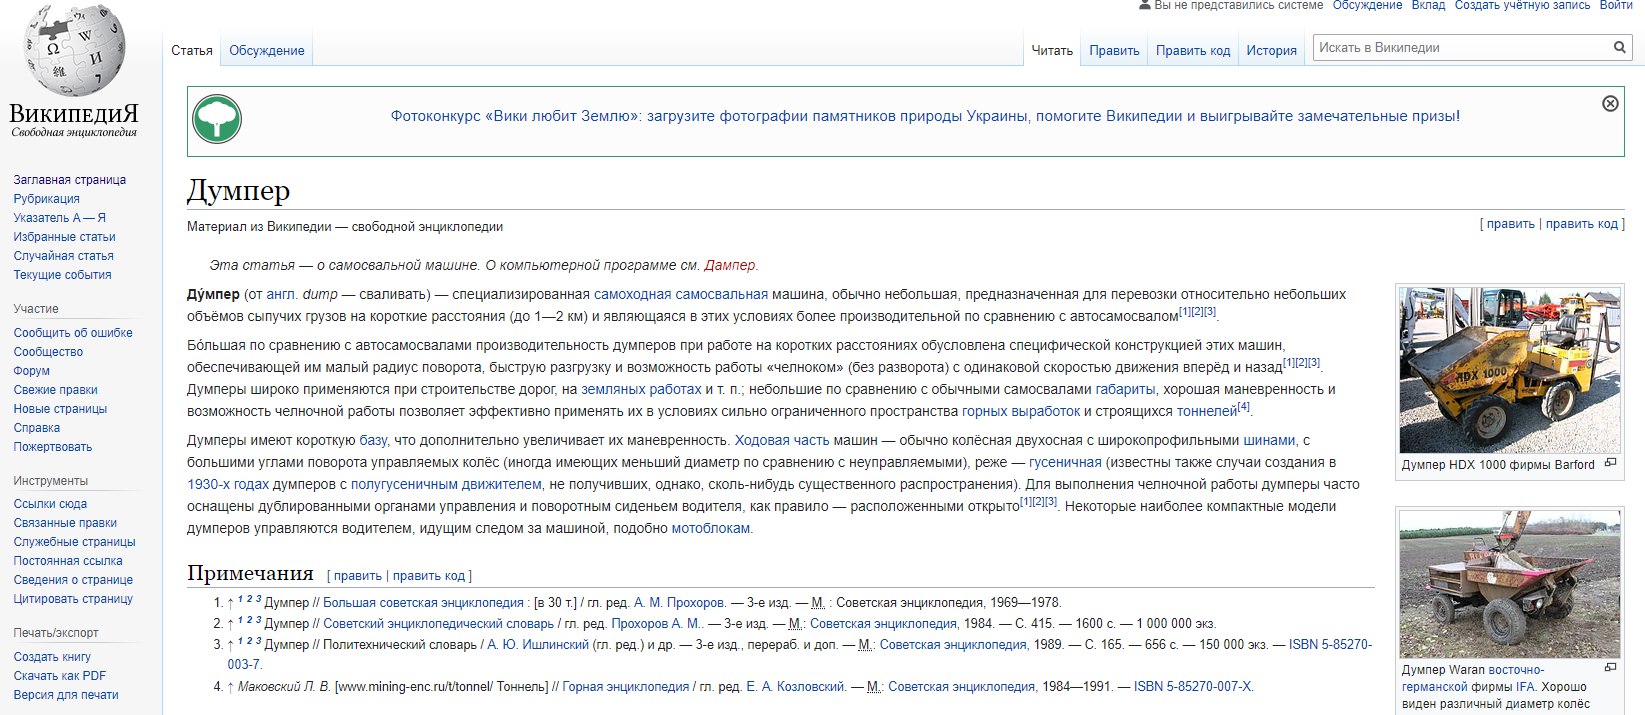Open the Сообщество sidebar link
Screen dimensions: 1645x715
tap(48, 352)
